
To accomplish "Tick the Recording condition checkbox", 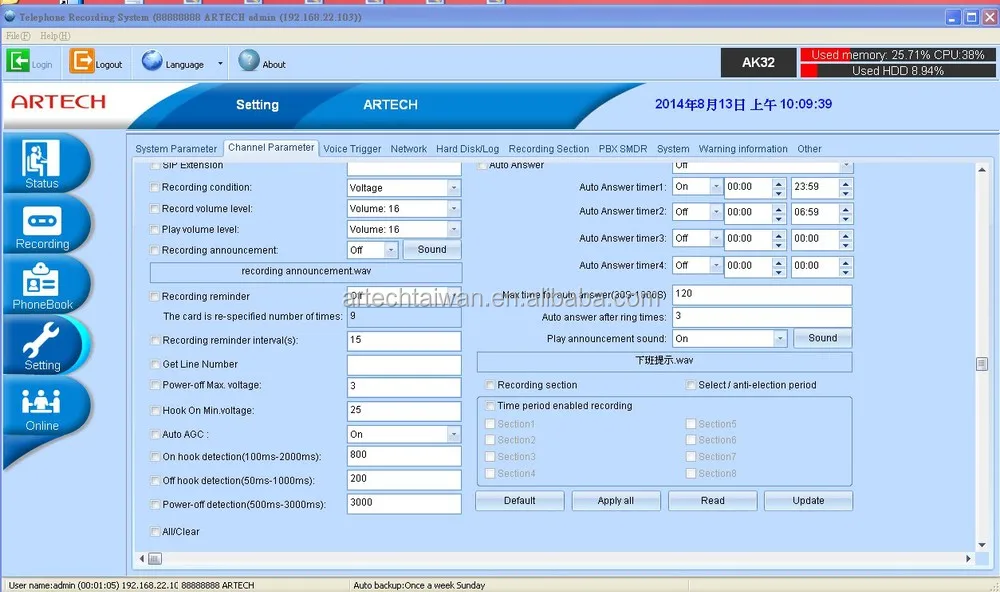I will tap(154, 188).
